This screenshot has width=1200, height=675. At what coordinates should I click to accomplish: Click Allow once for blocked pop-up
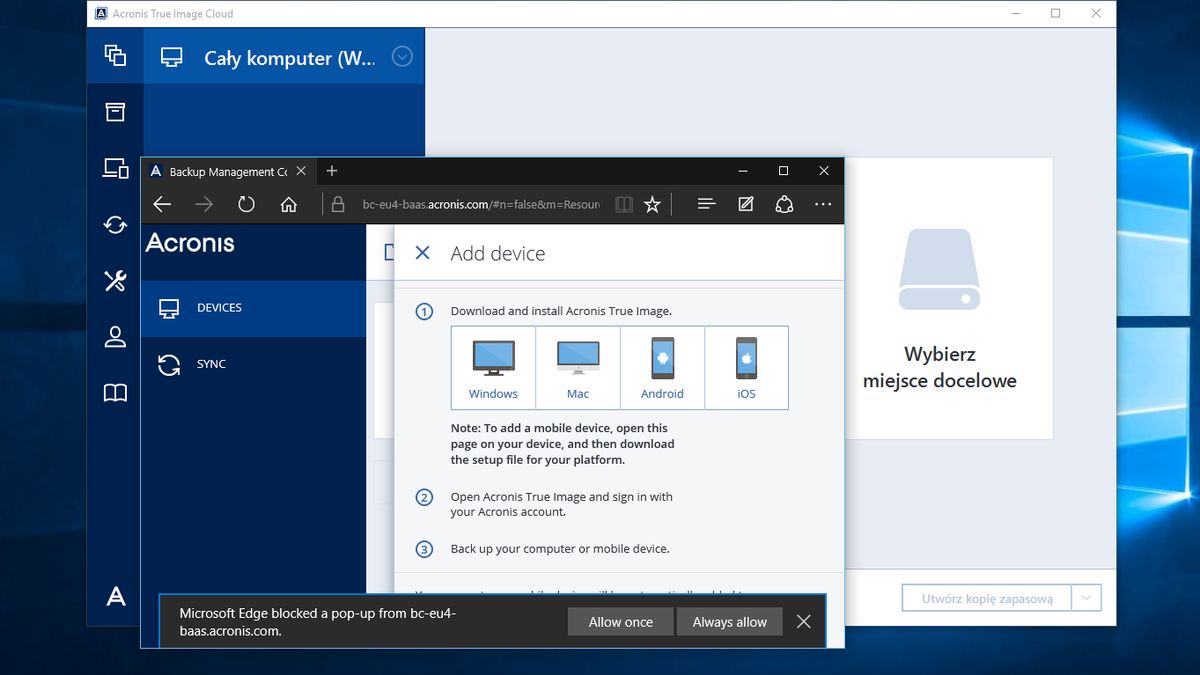(620, 622)
